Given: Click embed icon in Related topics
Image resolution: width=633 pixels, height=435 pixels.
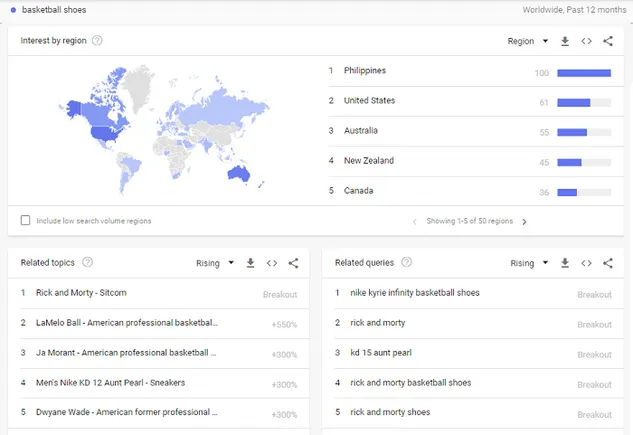Looking at the screenshot, I should coord(272,263).
